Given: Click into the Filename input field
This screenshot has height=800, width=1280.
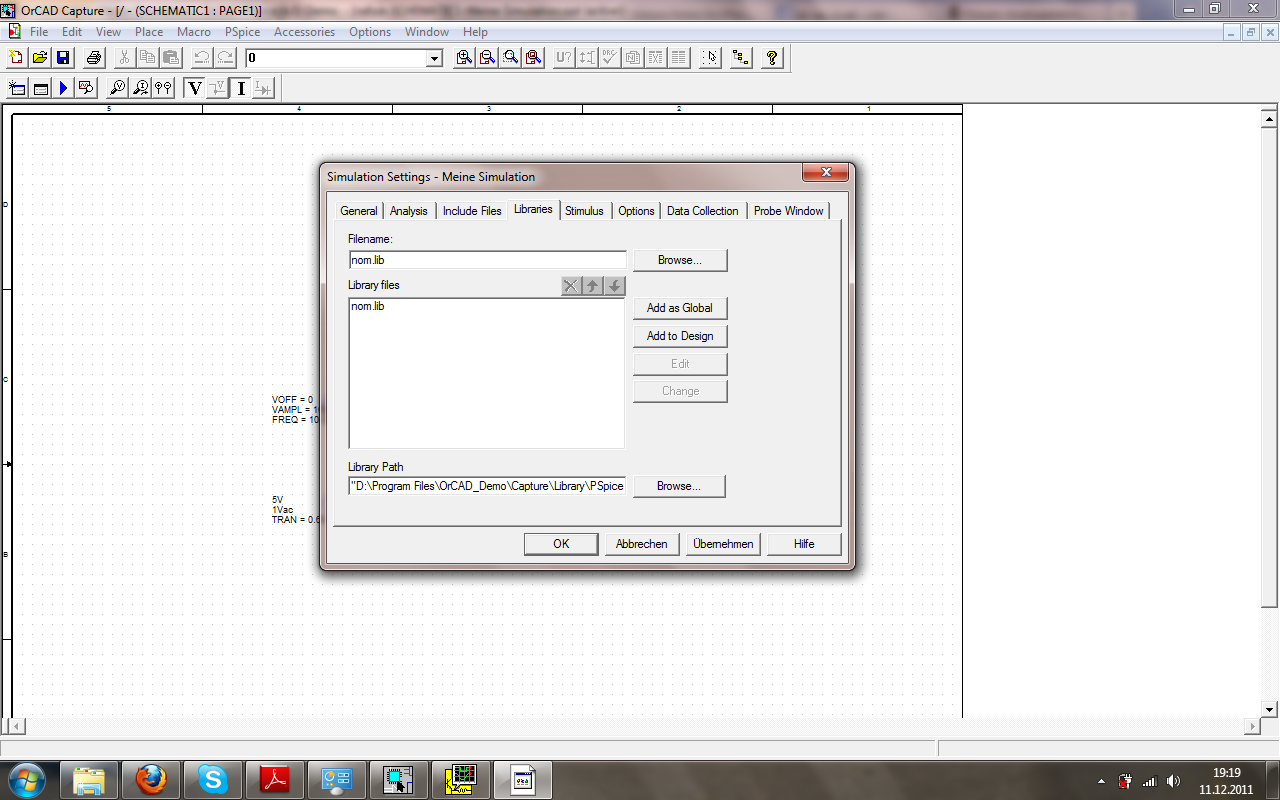Looking at the screenshot, I should (487, 260).
